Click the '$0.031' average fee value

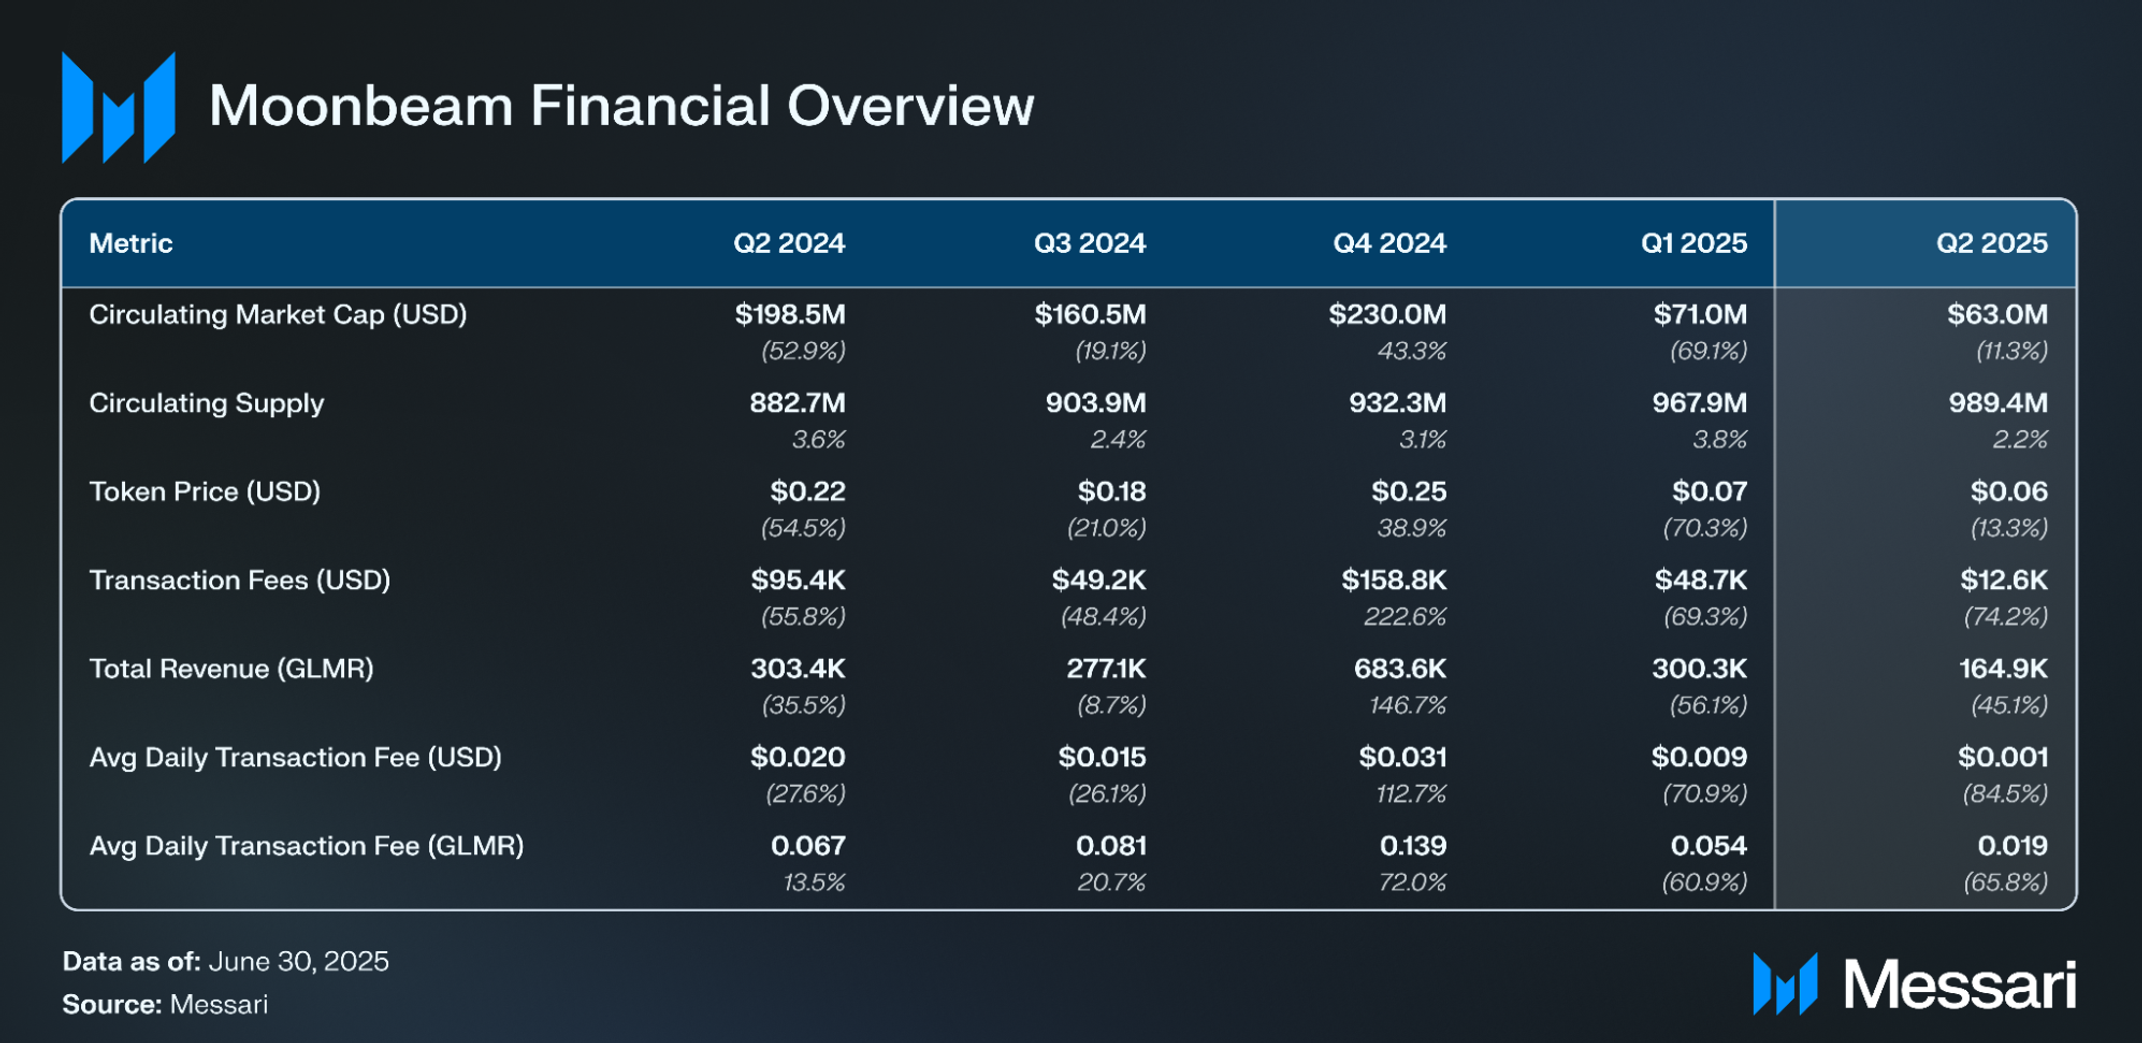click(1402, 757)
